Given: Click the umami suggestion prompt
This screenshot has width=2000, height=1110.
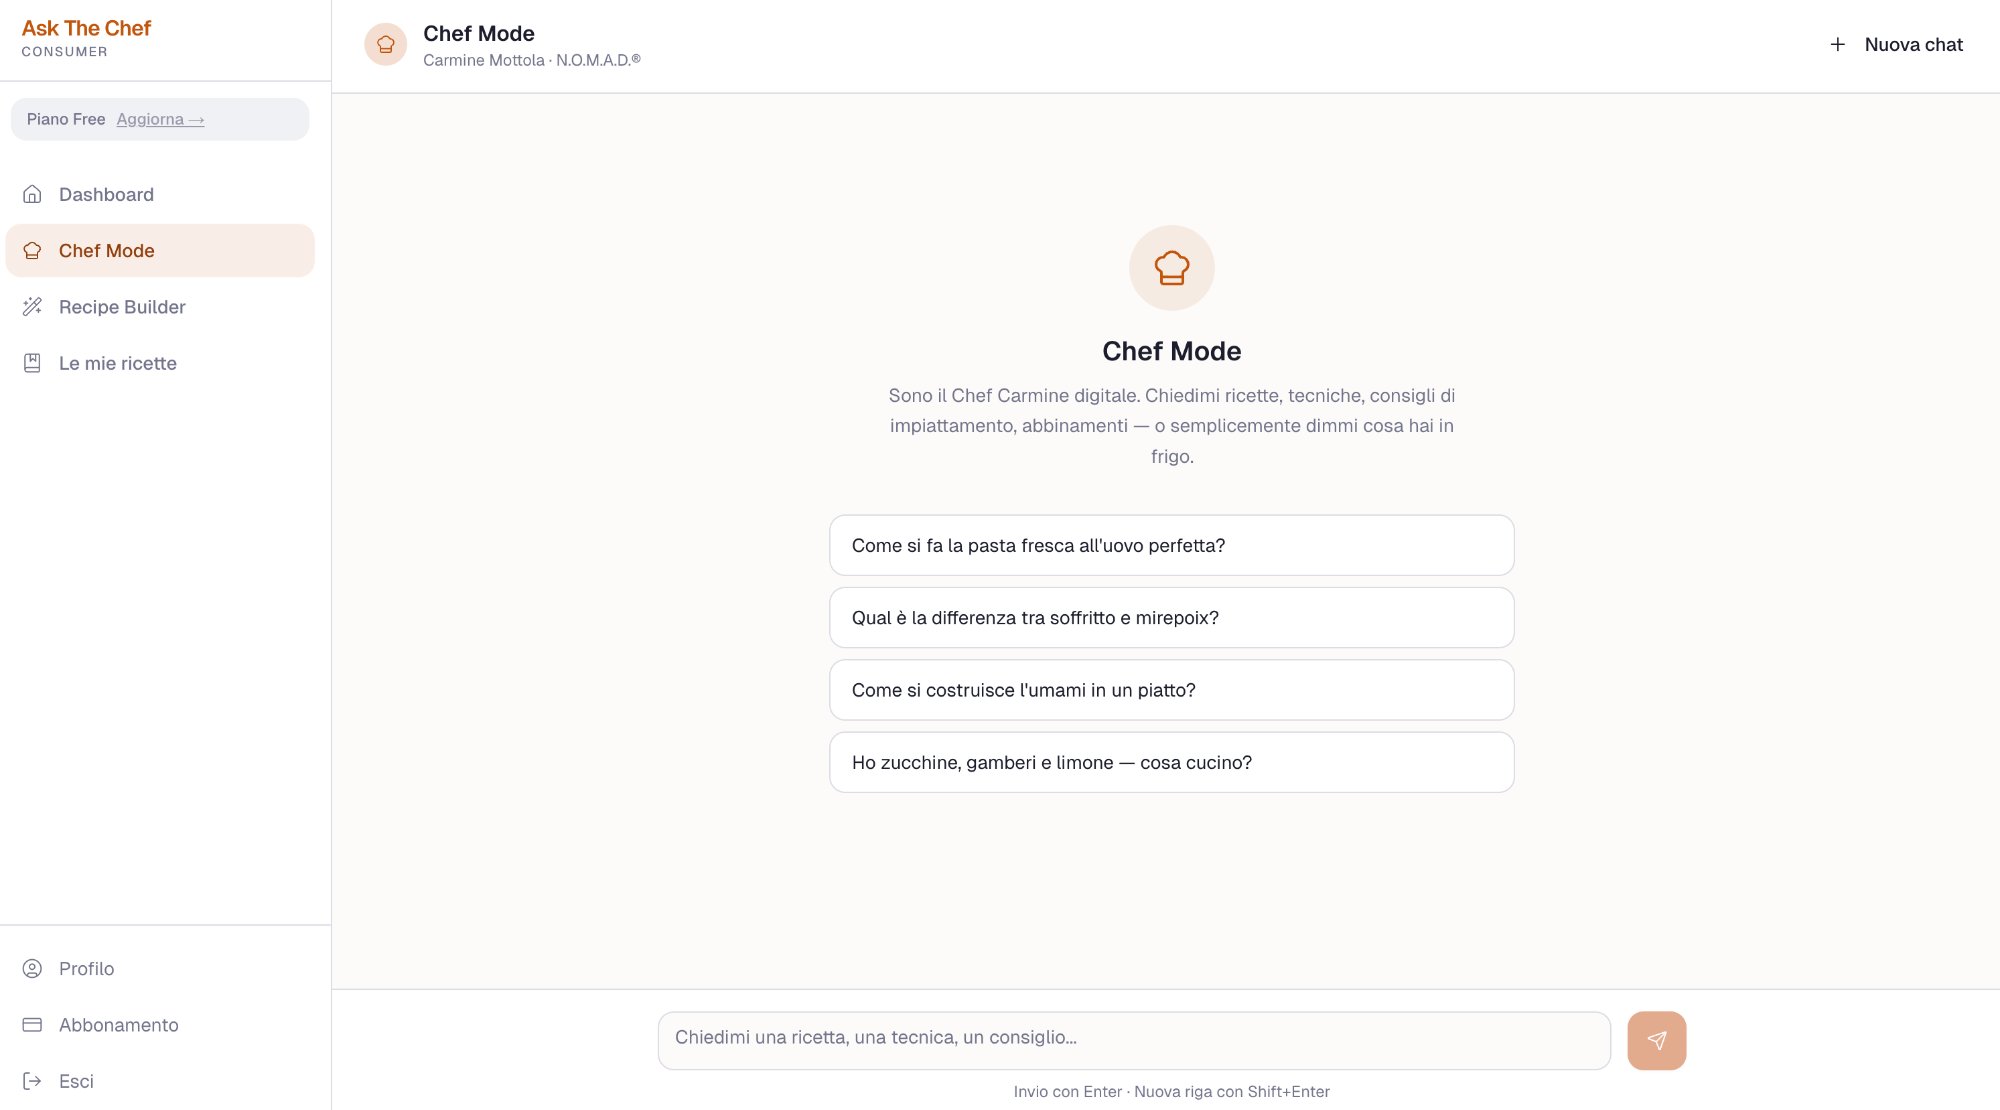Looking at the screenshot, I should (x=1171, y=689).
